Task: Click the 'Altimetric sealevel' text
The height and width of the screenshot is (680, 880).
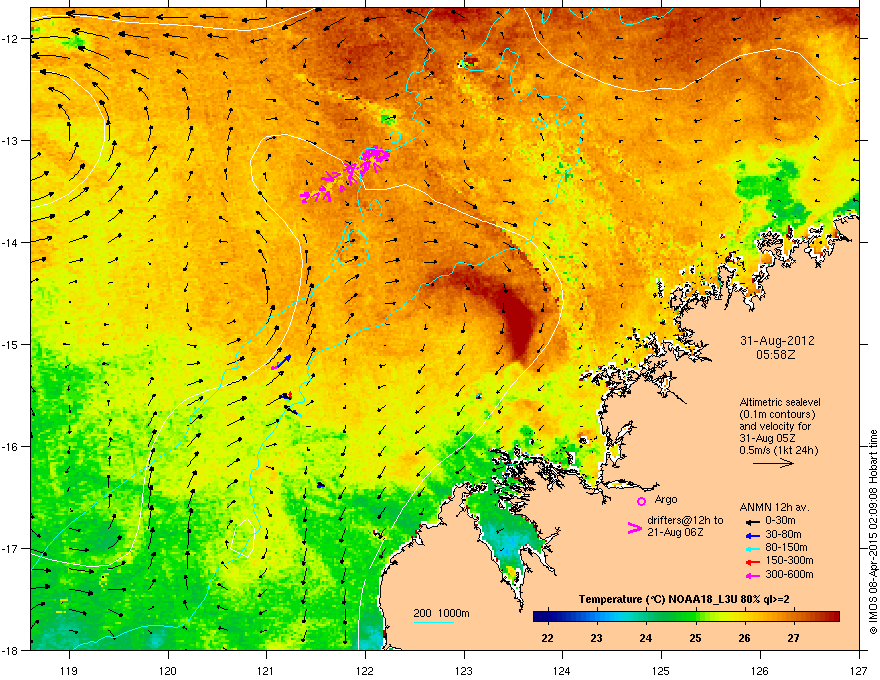Action: pos(780,402)
